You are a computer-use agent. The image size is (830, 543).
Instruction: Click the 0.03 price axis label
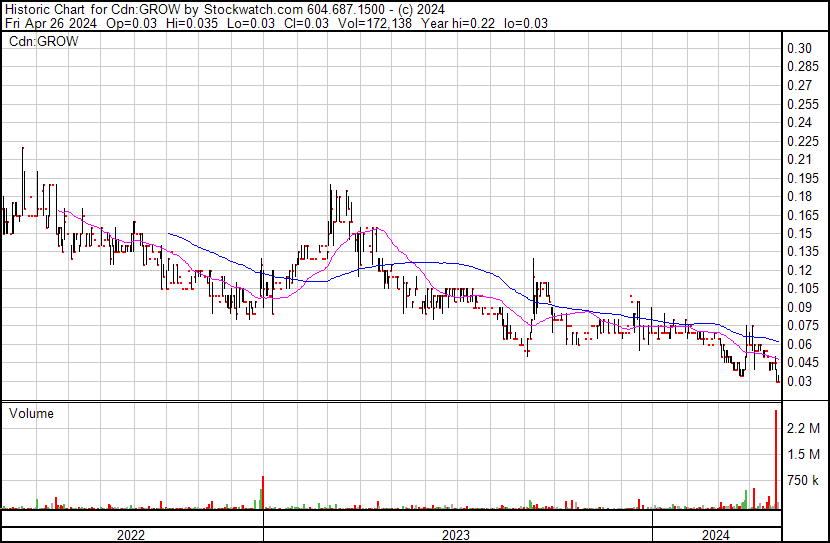[x=798, y=381]
